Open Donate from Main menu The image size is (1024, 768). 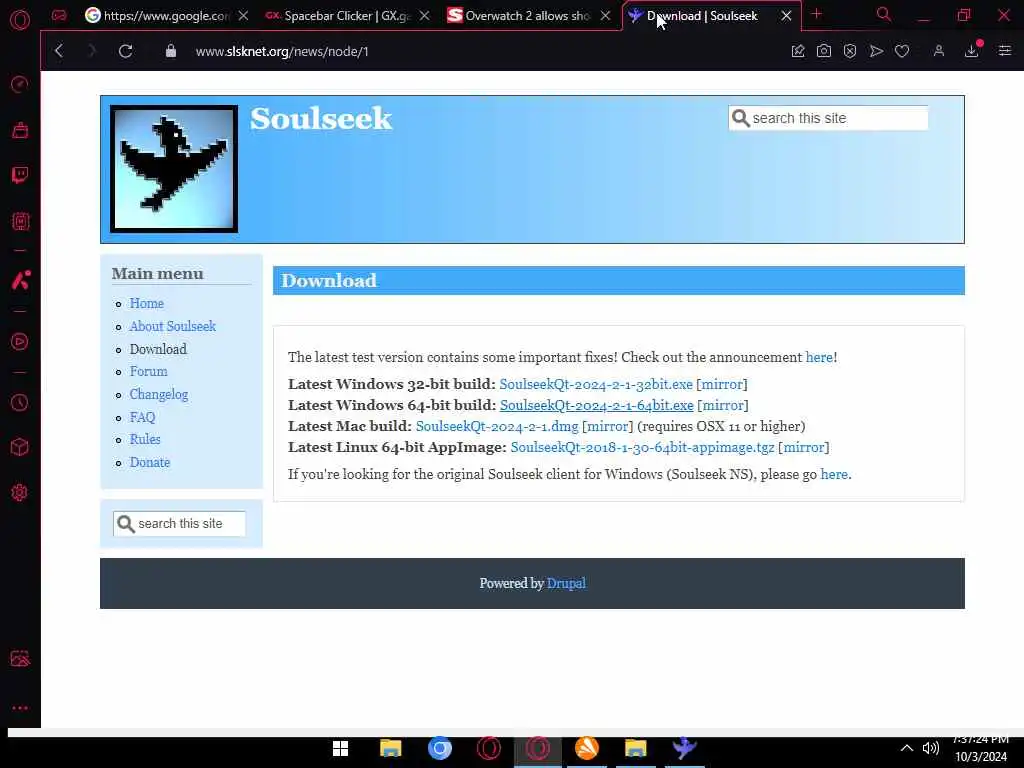pos(150,462)
